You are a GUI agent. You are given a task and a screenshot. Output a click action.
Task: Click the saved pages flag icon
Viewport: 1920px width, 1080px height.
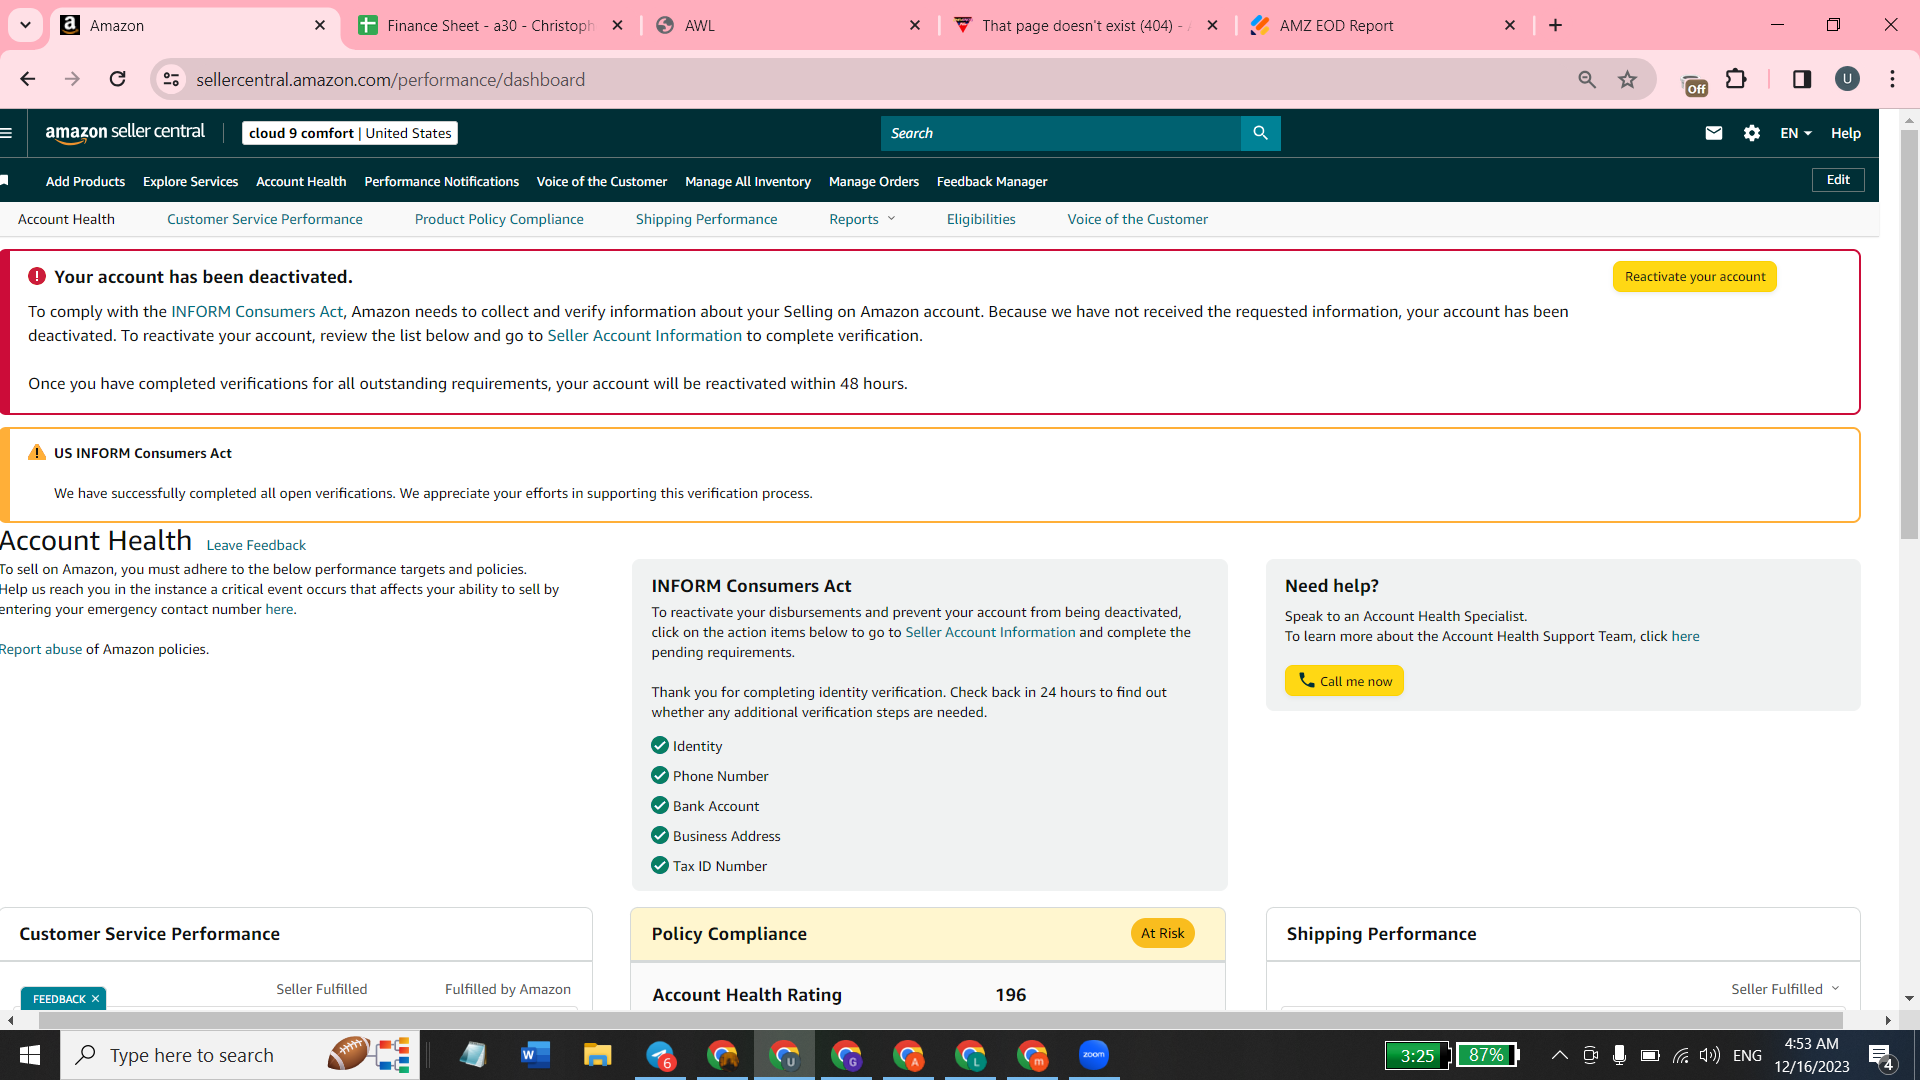click(5, 181)
